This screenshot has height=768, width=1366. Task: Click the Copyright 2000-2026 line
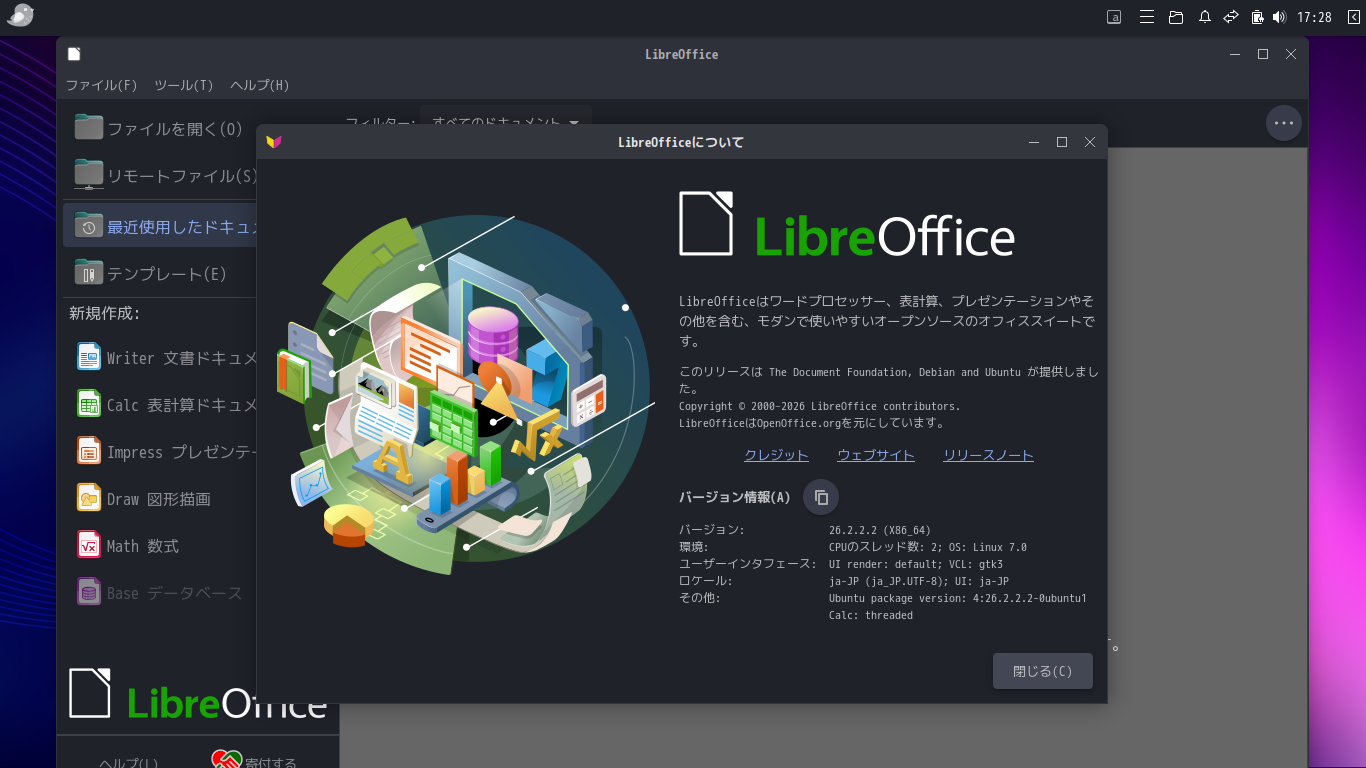coord(819,406)
